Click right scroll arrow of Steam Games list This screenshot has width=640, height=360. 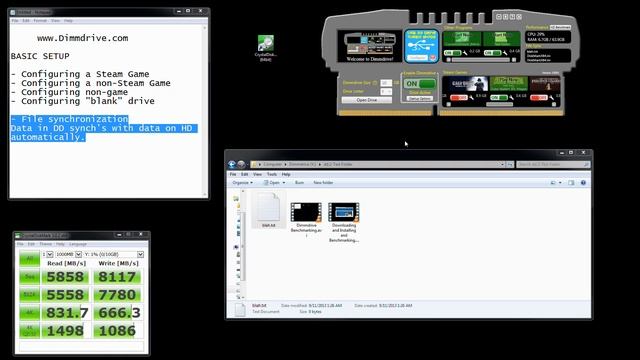[x=554, y=104]
